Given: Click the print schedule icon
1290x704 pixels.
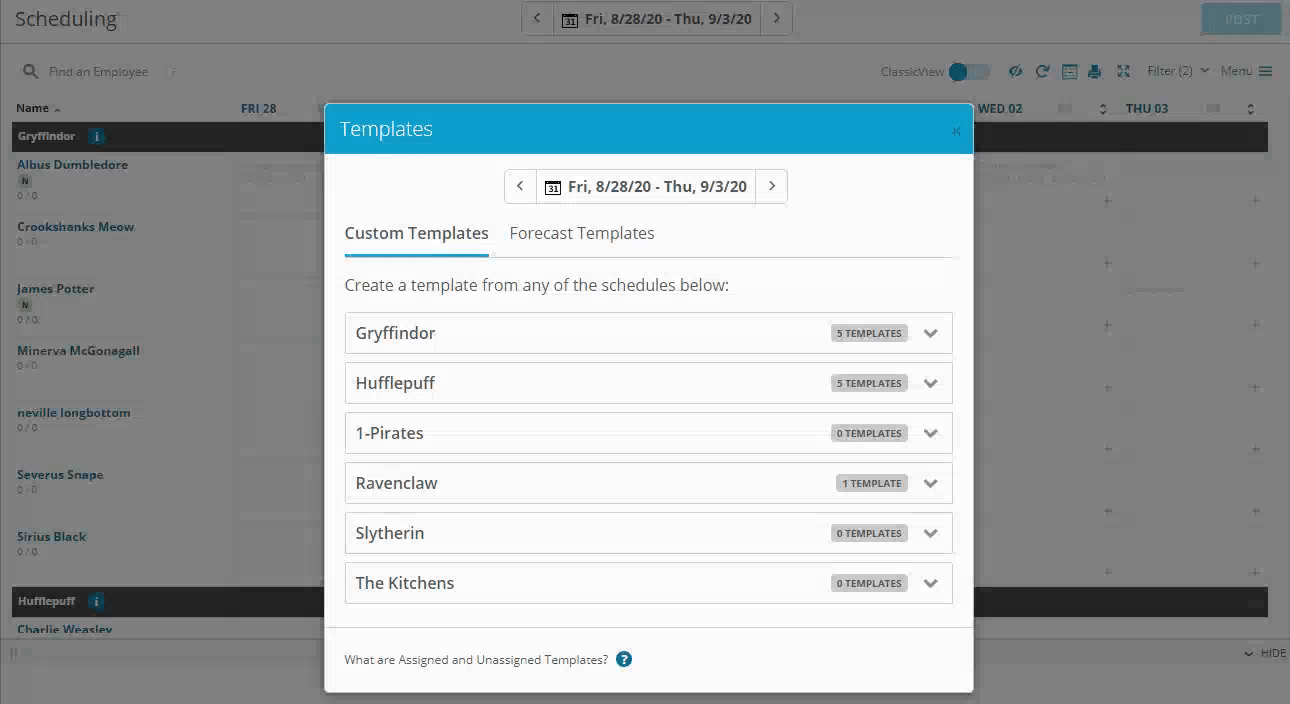Looking at the screenshot, I should 1094,71.
